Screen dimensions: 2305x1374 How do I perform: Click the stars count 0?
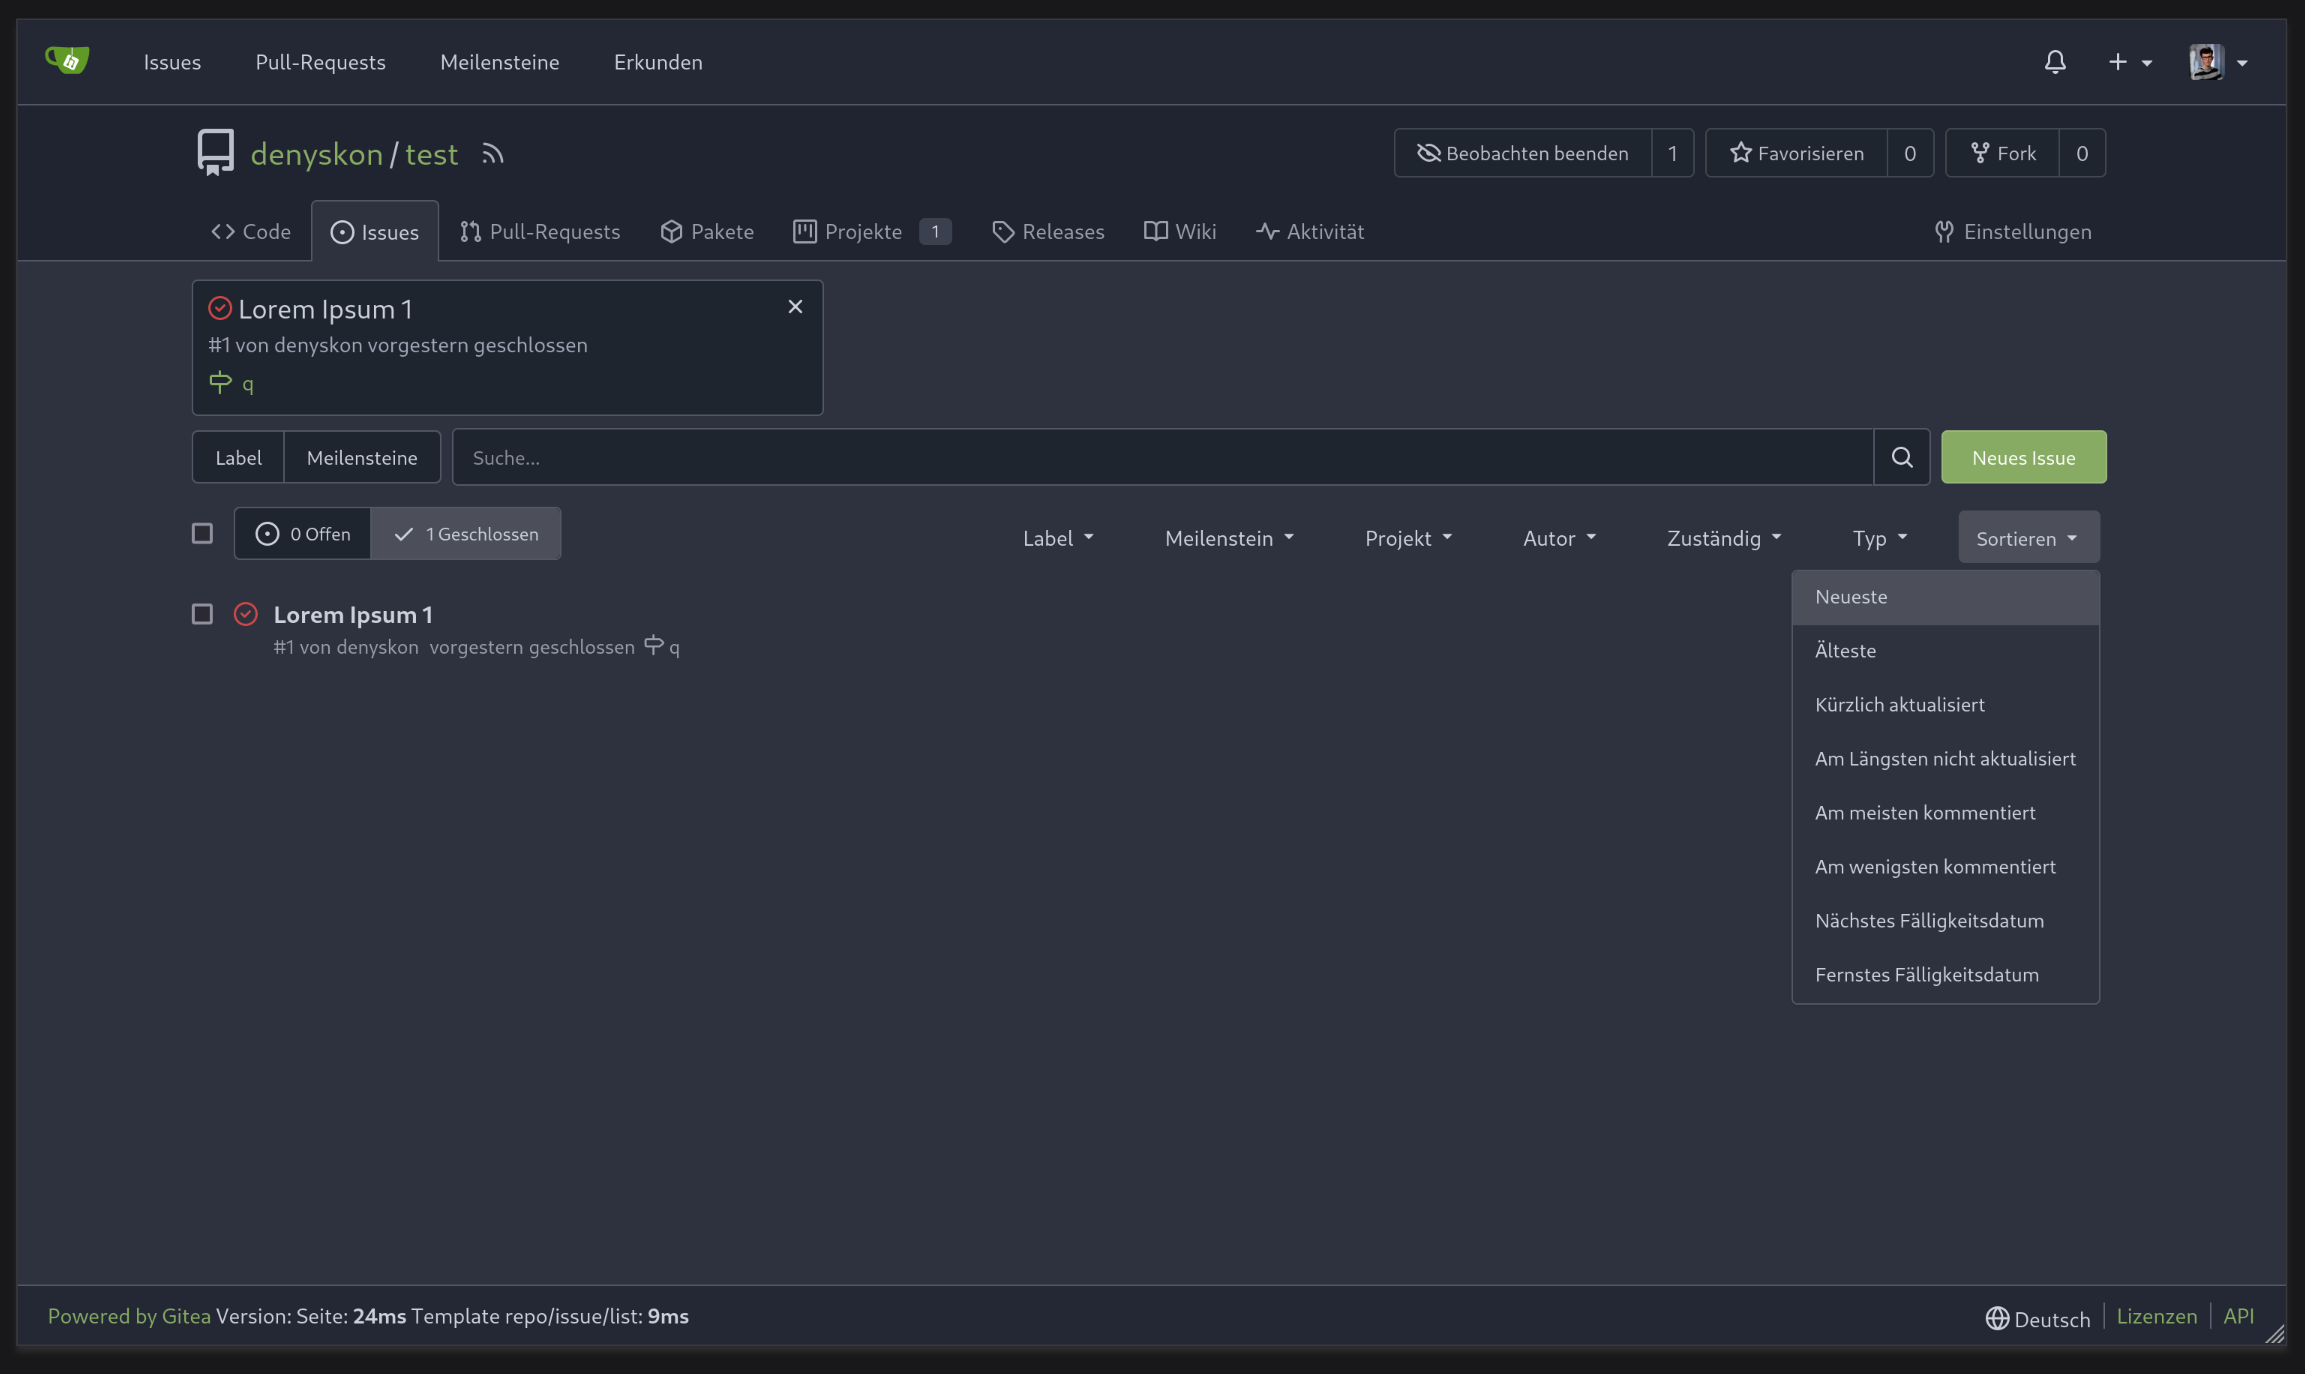point(1910,153)
